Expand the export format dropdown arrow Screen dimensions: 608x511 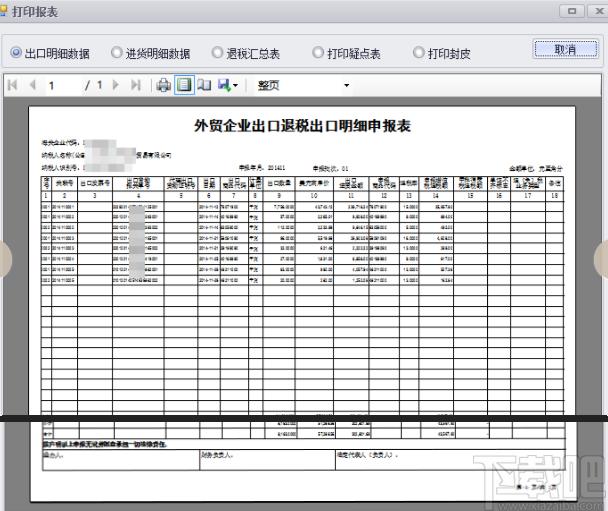coord(235,86)
